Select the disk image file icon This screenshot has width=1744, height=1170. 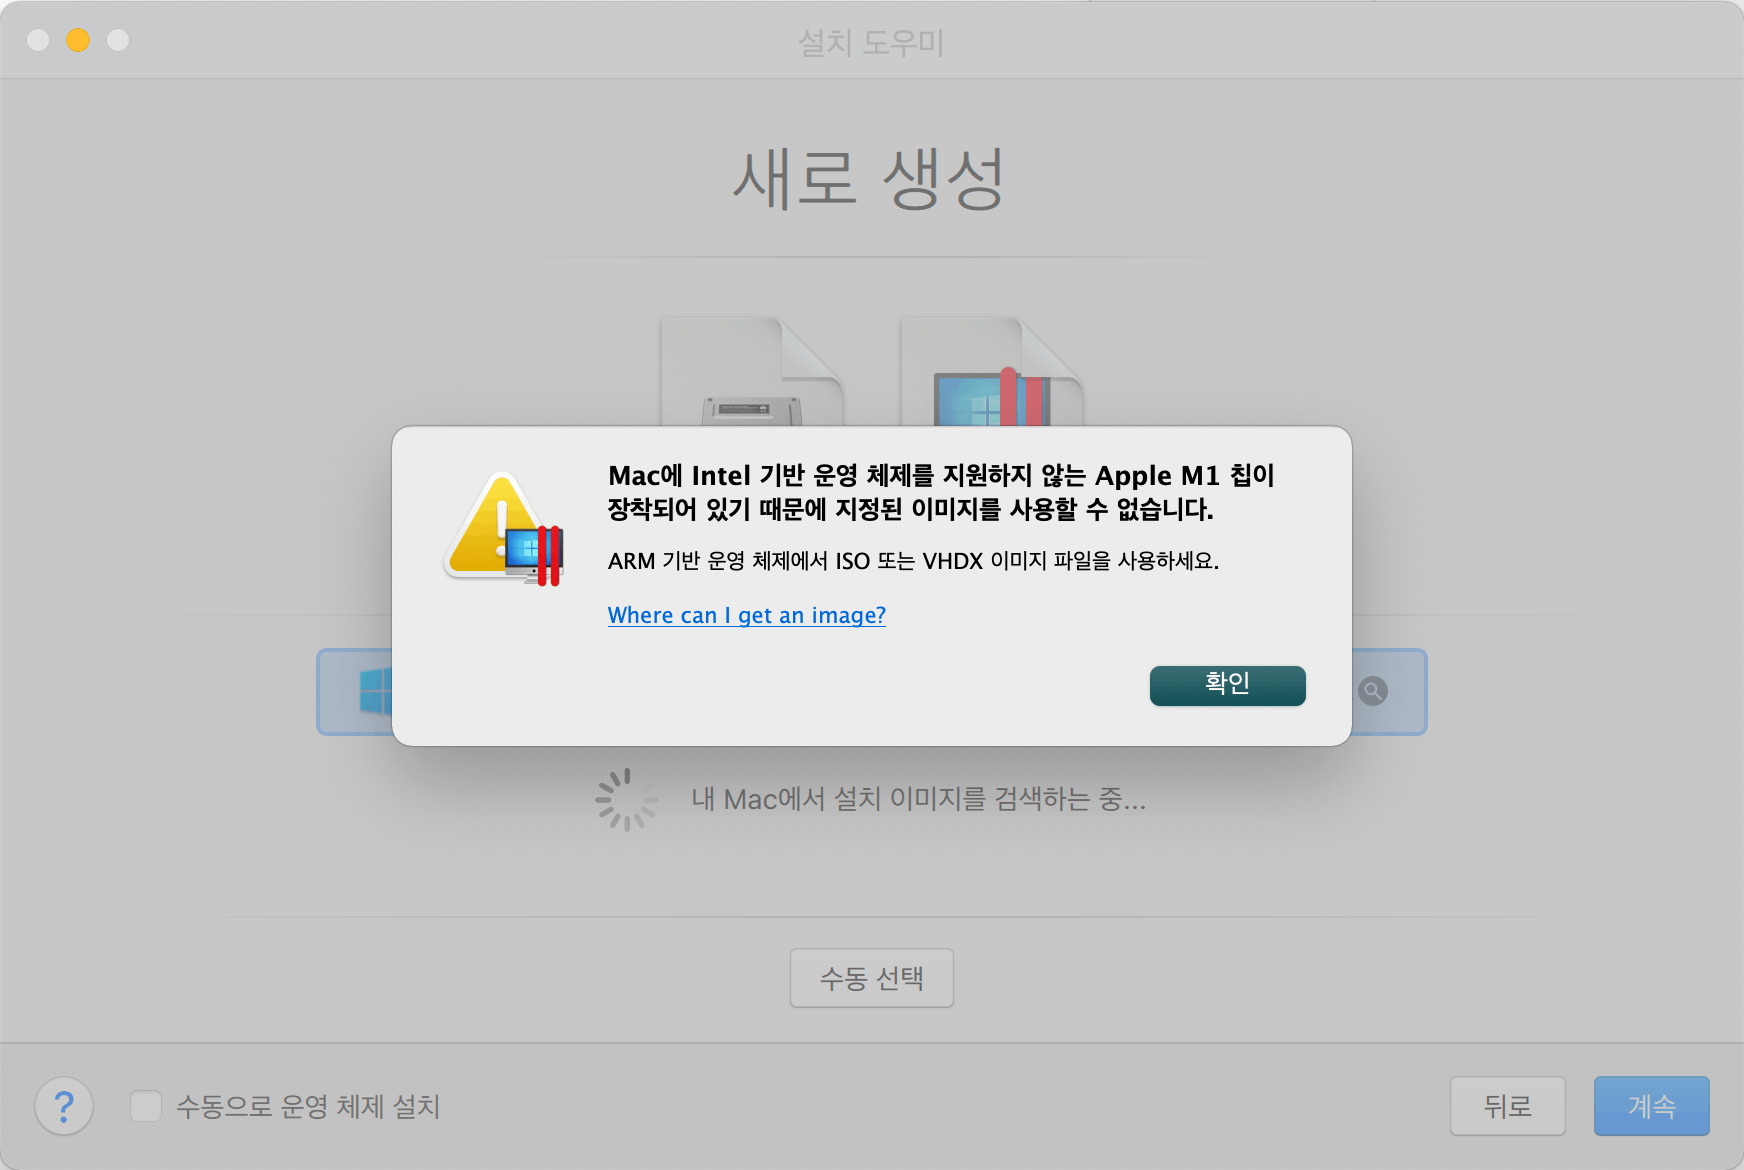pos(752,372)
